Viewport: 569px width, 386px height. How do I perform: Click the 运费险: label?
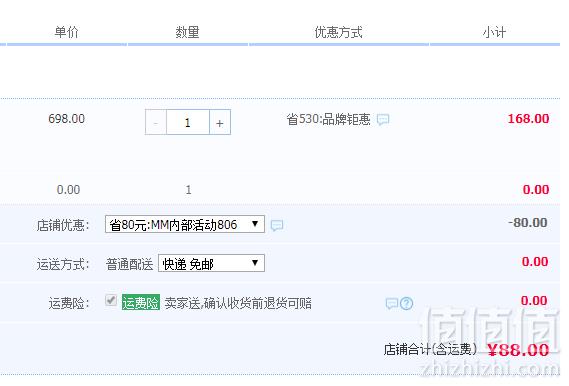point(69,303)
